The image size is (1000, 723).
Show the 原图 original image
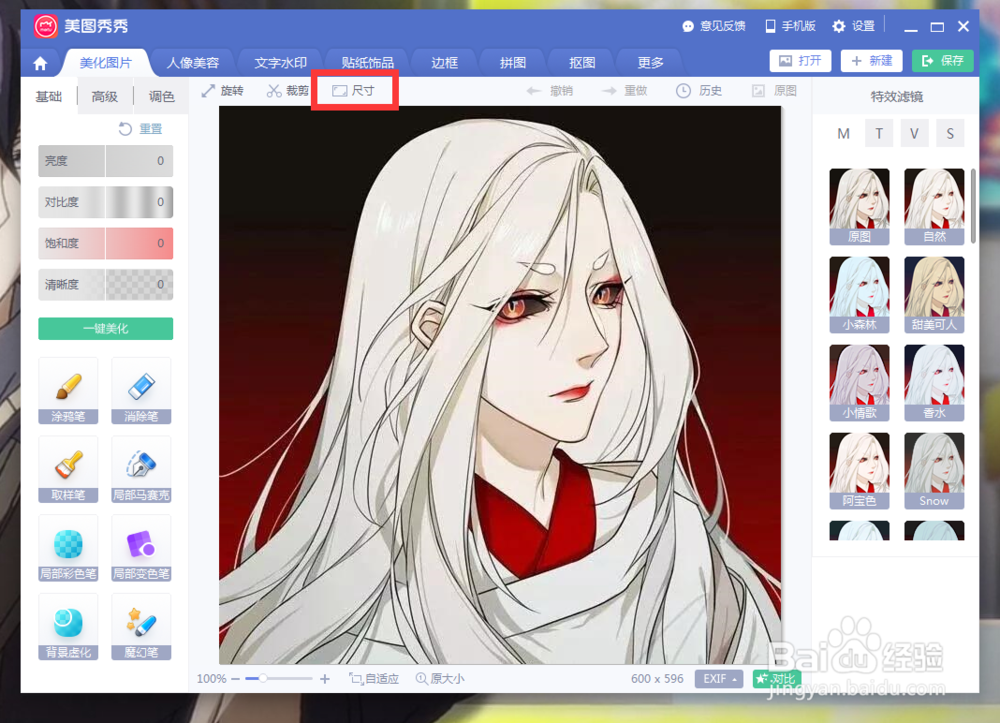pyautogui.click(x=774, y=91)
